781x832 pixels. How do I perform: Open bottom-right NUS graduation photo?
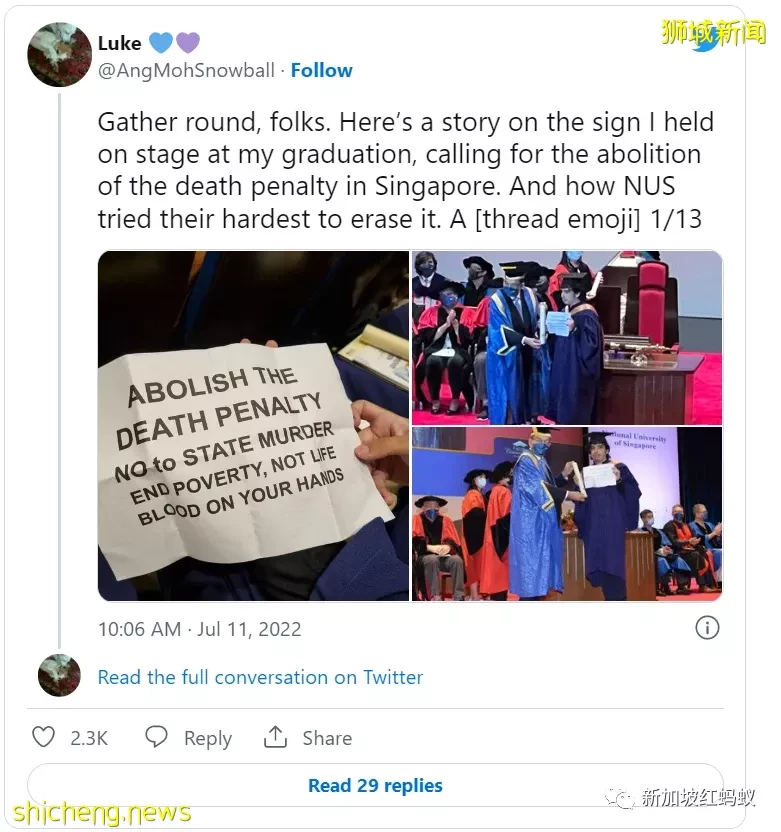point(567,514)
